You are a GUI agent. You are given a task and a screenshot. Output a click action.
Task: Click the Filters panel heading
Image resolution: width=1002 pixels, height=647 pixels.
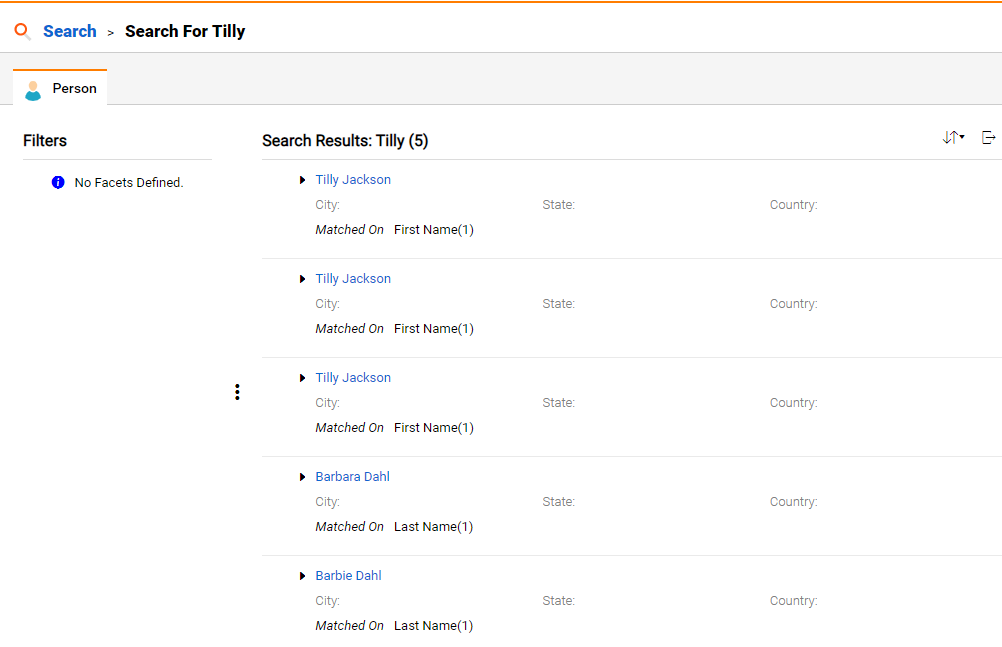point(45,141)
